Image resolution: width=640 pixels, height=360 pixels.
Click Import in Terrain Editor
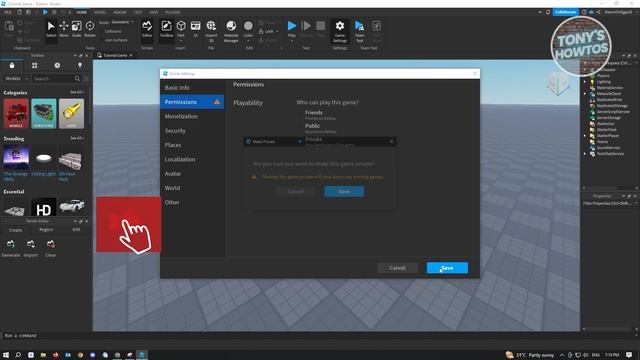[31, 248]
